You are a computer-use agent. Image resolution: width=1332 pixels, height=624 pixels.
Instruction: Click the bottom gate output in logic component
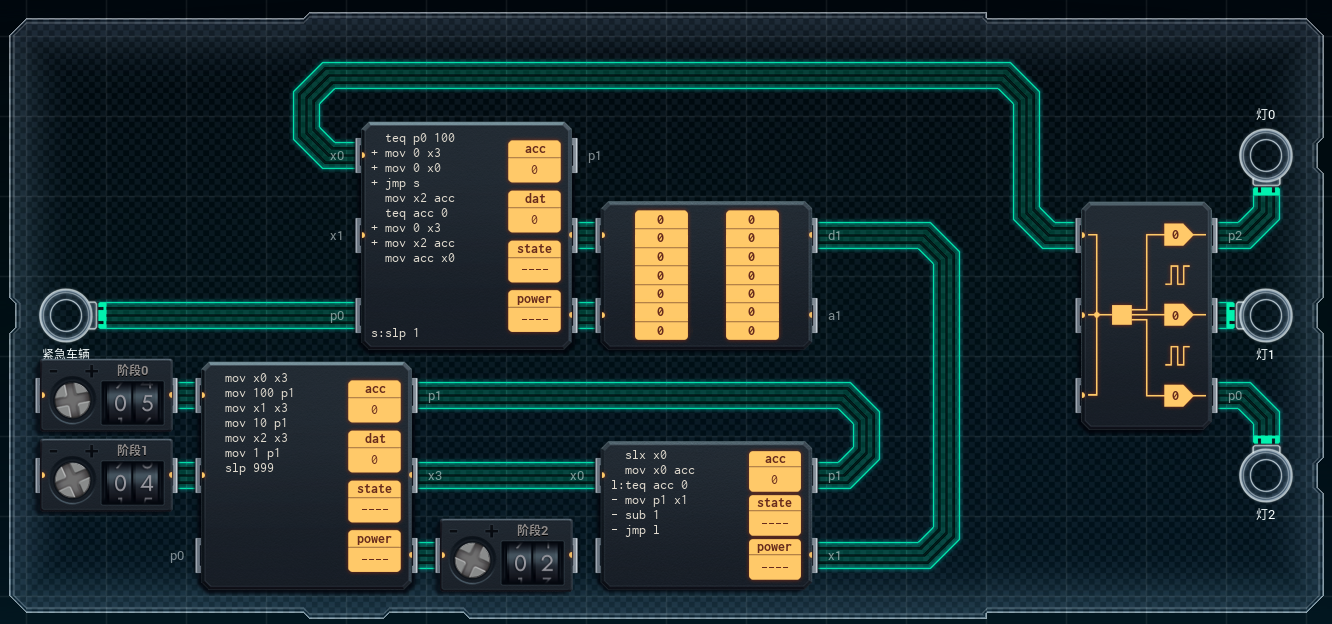click(1178, 395)
